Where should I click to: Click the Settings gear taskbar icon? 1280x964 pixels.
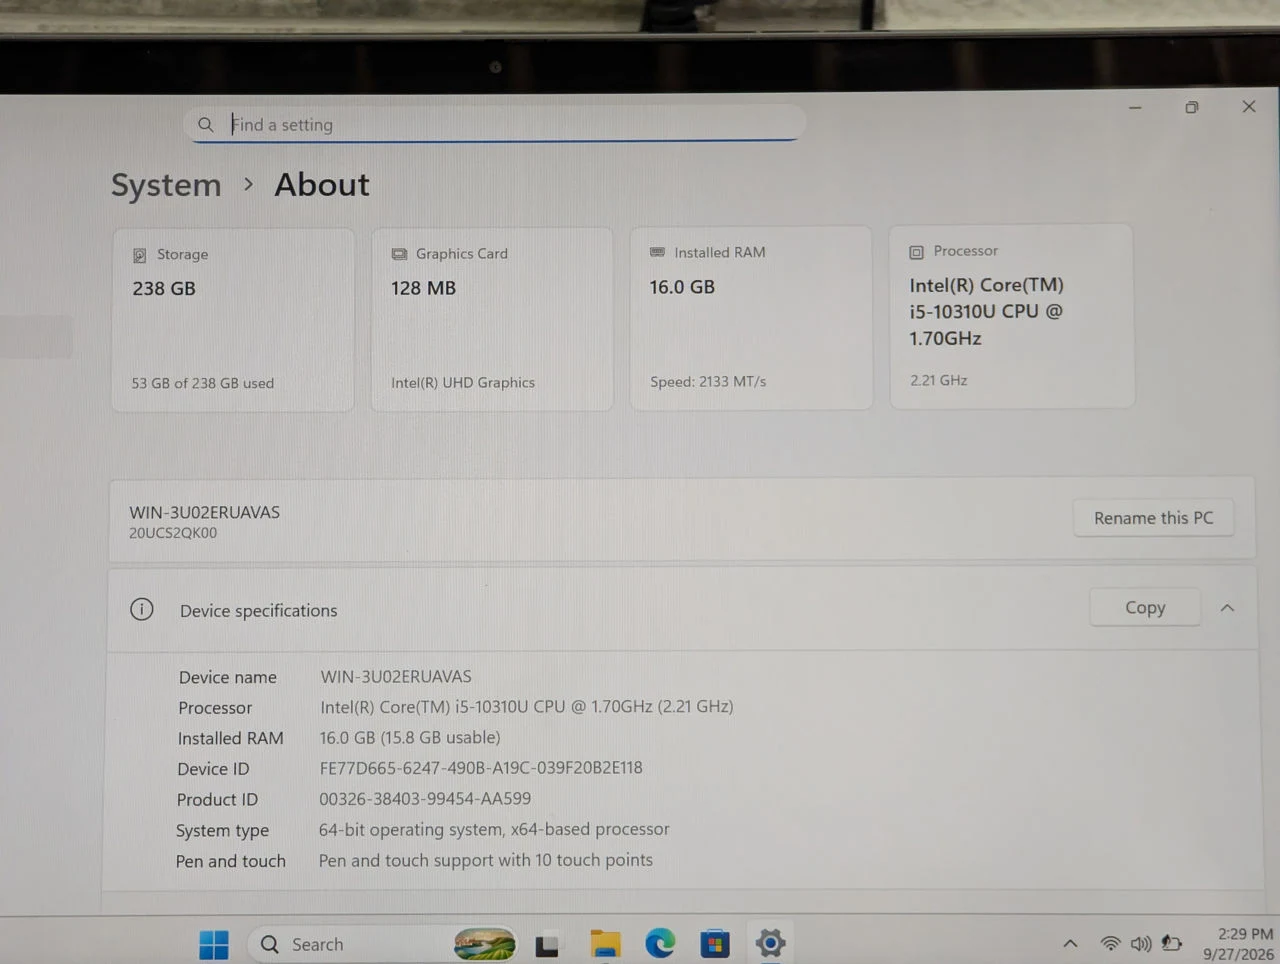tap(770, 943)
